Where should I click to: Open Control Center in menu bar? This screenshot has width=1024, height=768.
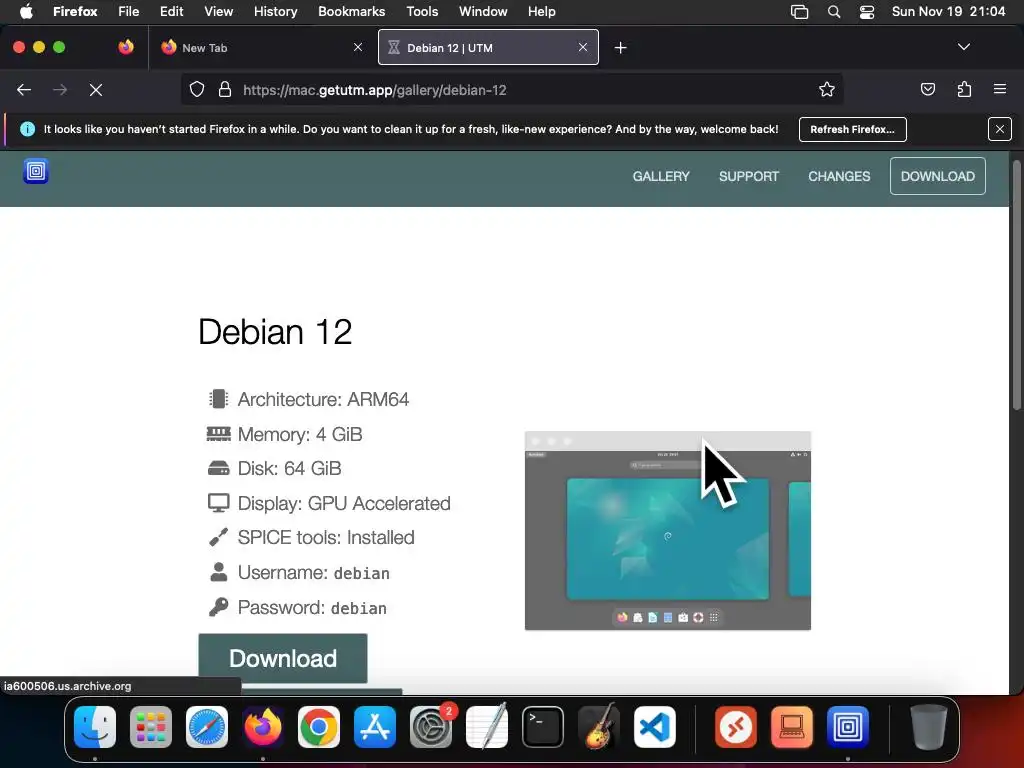[x=867, y=12]
